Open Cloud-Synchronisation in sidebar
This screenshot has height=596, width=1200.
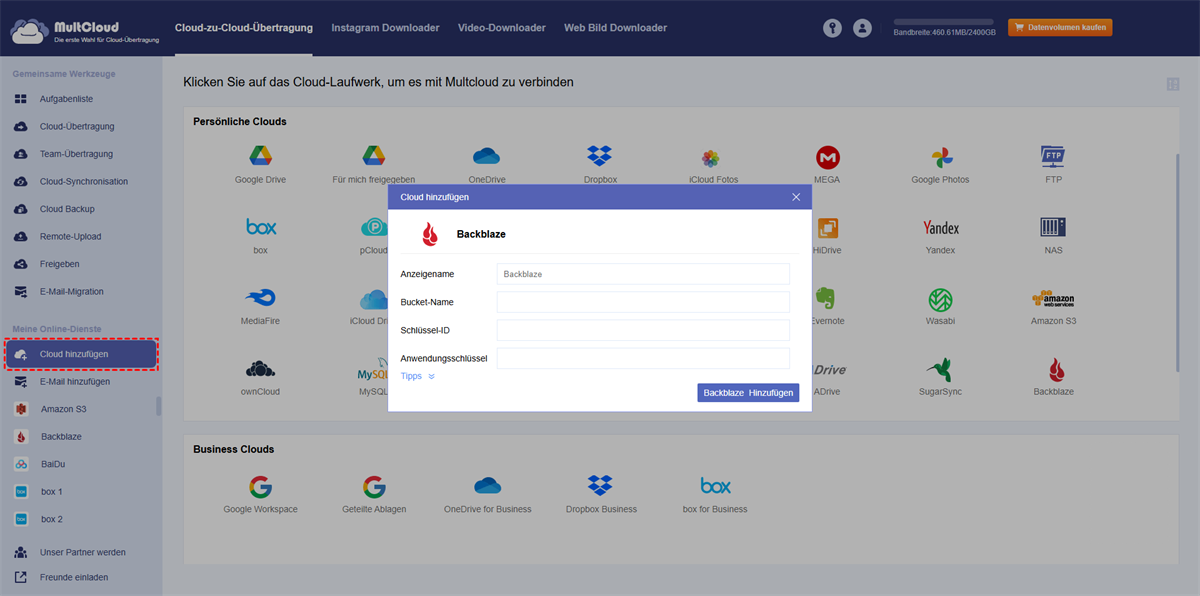[83, 182]
